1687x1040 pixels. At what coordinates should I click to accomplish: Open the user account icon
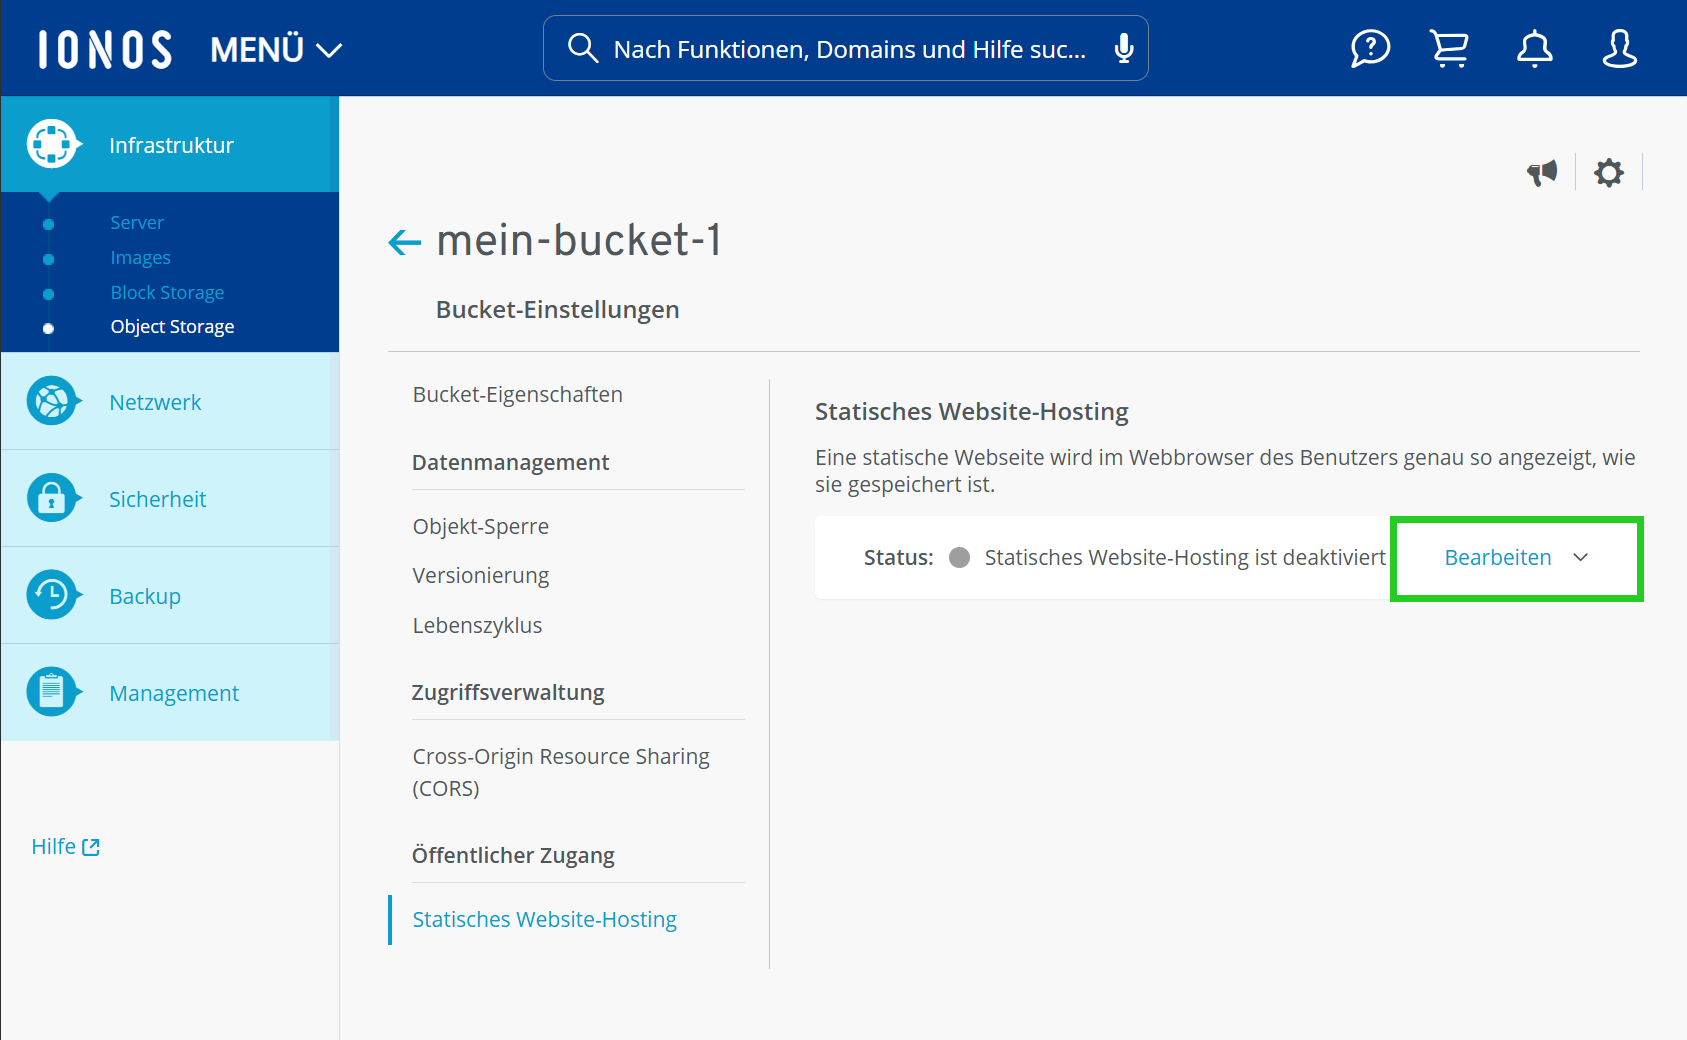pyautogui.click(x=1620, y=47)
